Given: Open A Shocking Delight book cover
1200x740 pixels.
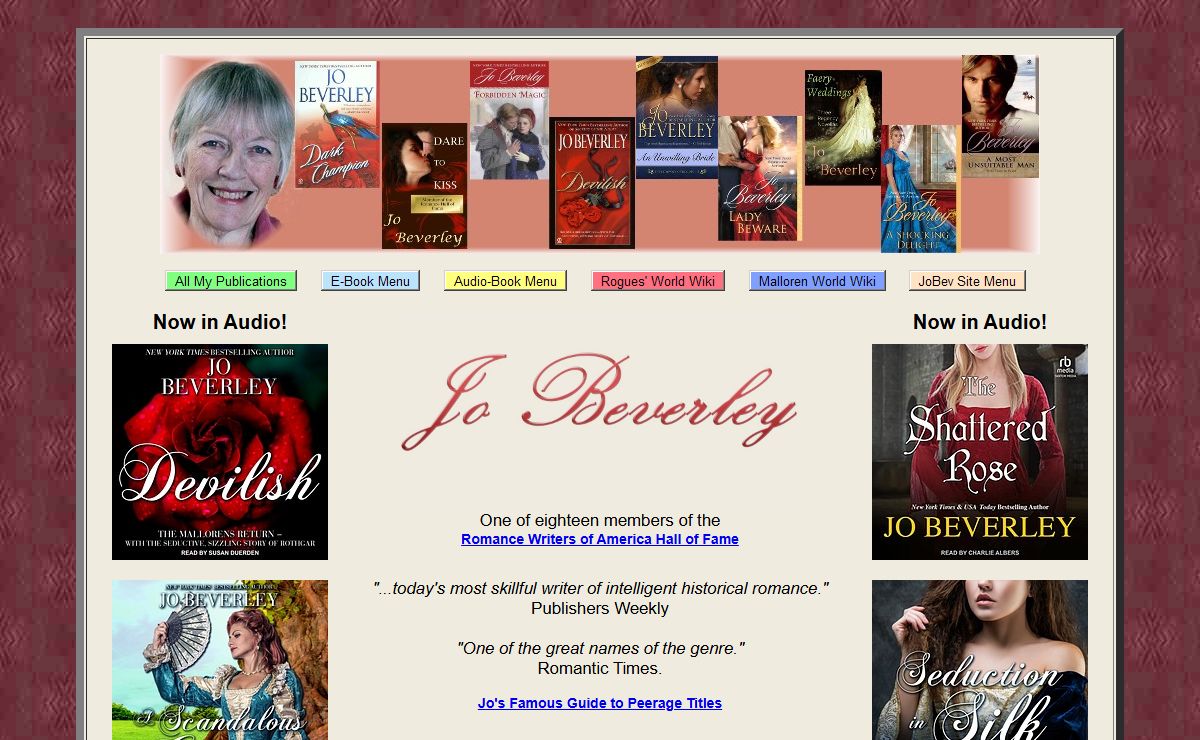Looking at the screenshot, I should tap(918, 189).
